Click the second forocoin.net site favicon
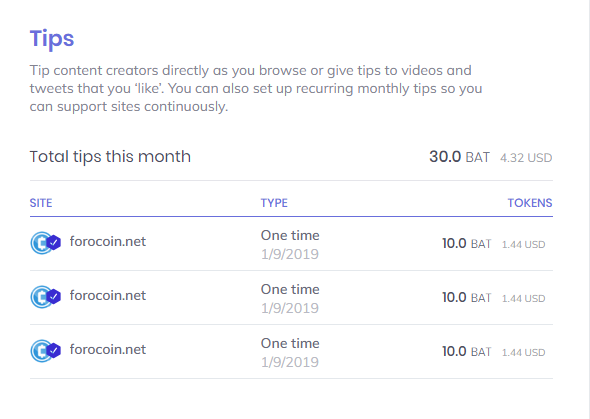Image resolution: width=590 pixels, height=419 pixels. (x=41, y=297)
